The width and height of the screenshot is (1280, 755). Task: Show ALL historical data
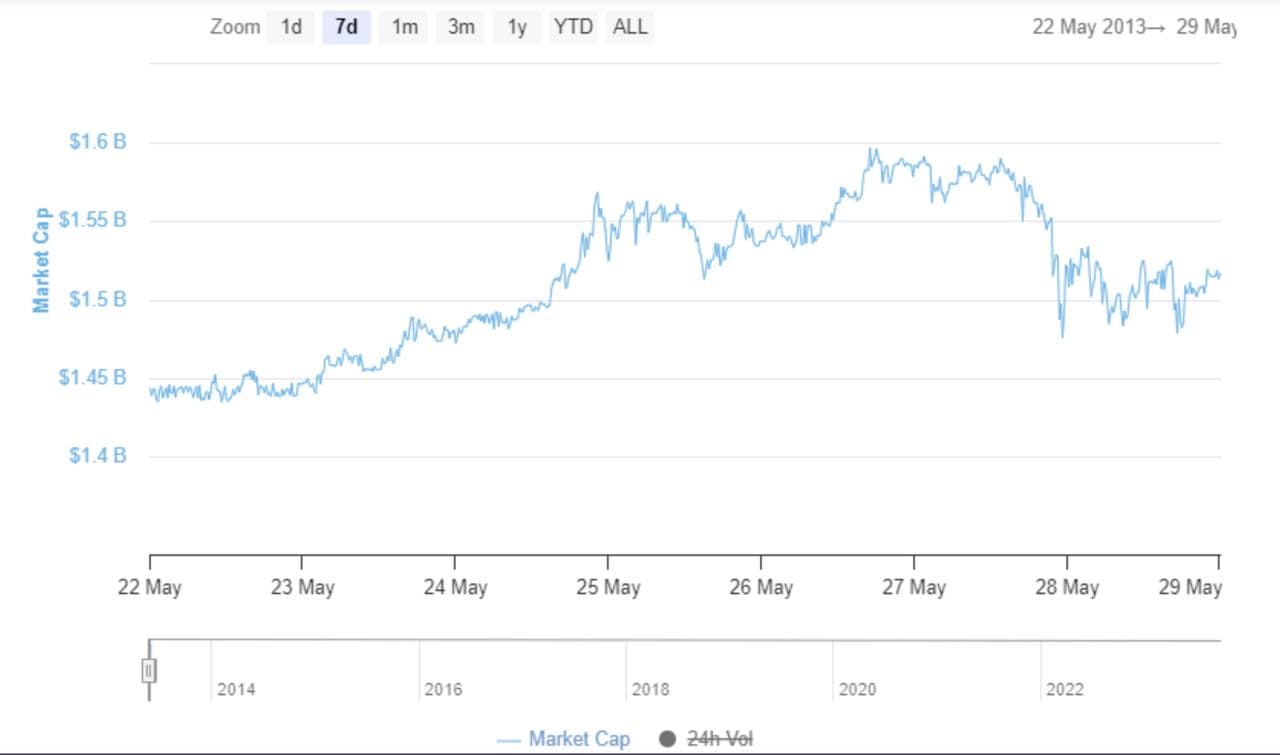630,27
